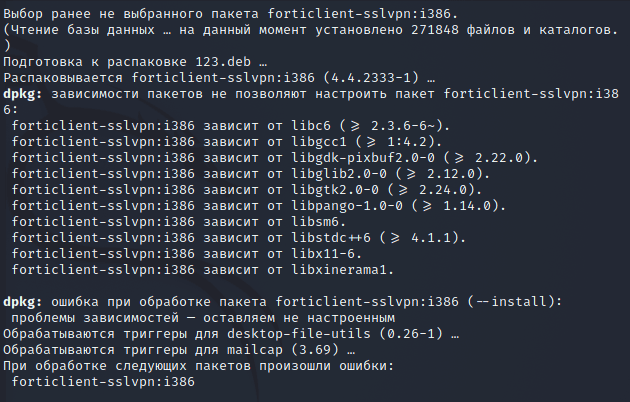The width and height of the screenshot is (630, 402).
Task: Click the bold dpkg label before 'ошибка'
Action: click(x=21, y=301)
